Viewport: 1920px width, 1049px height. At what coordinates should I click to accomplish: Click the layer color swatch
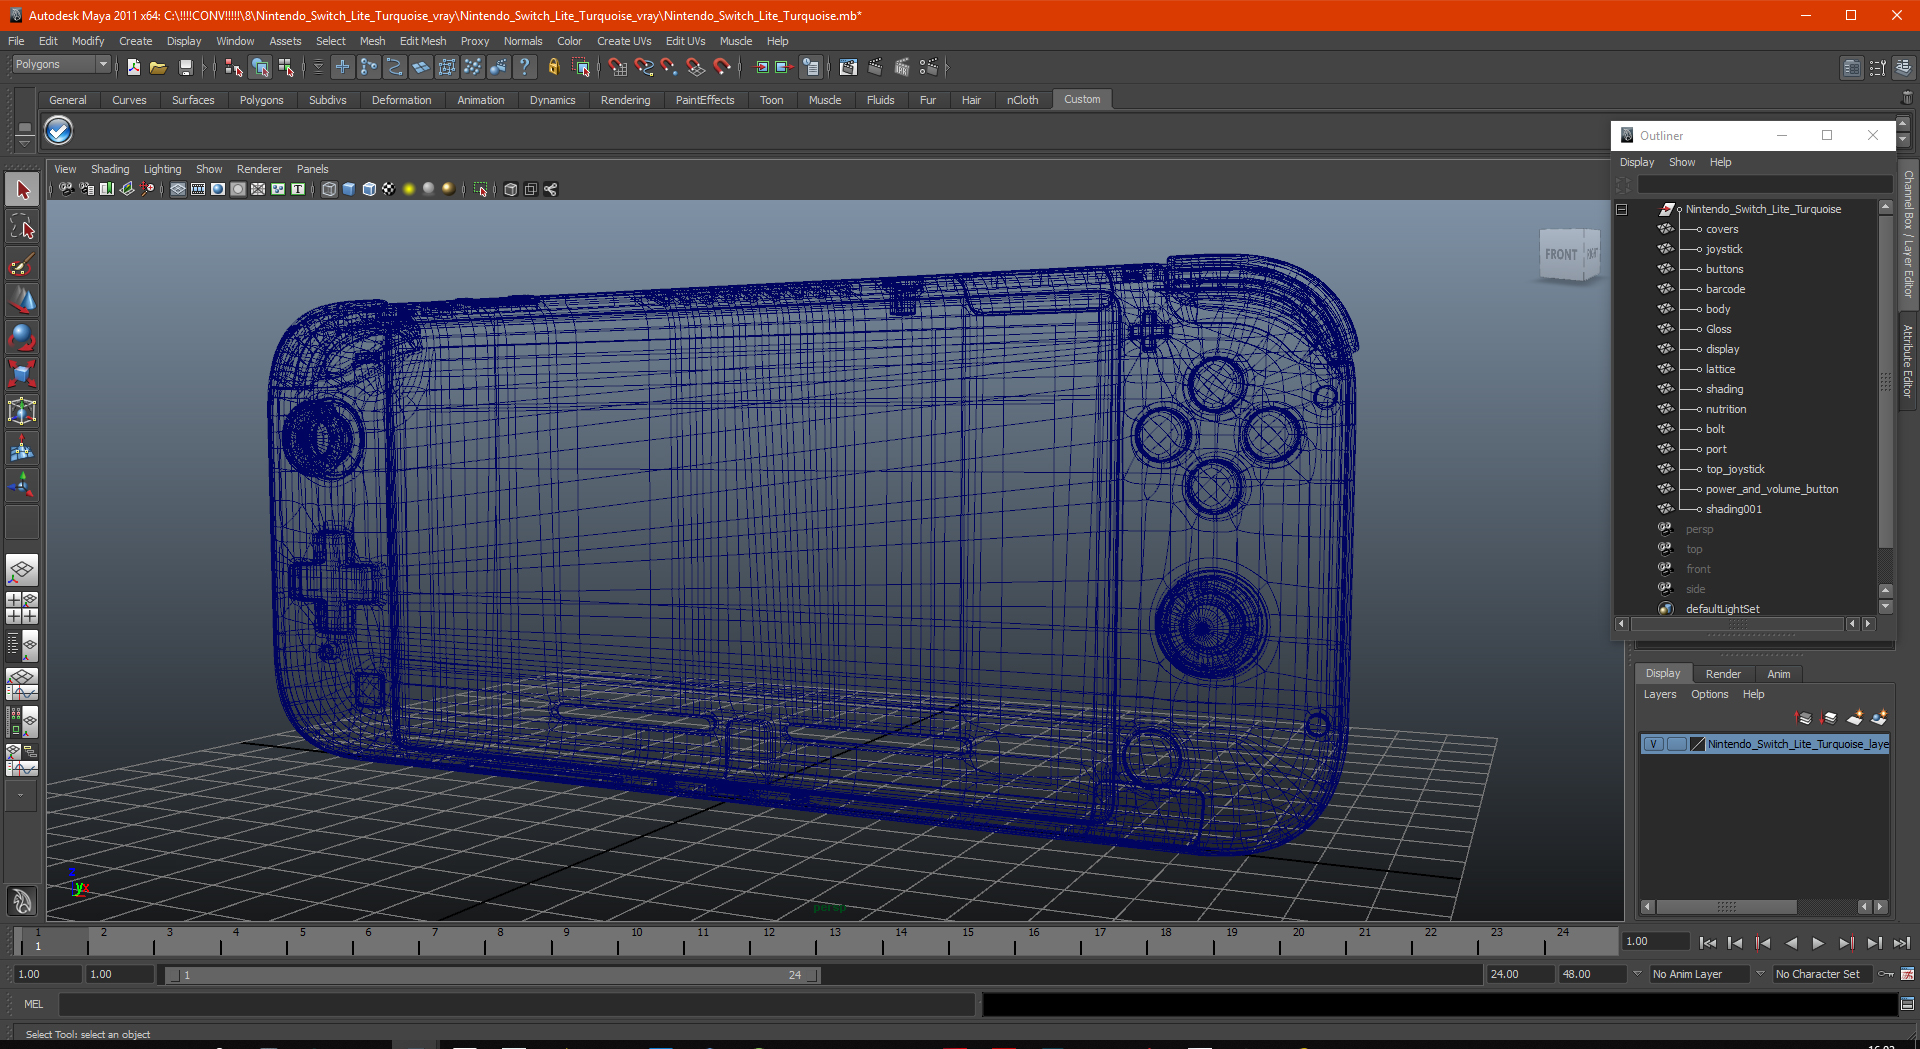1697,744
